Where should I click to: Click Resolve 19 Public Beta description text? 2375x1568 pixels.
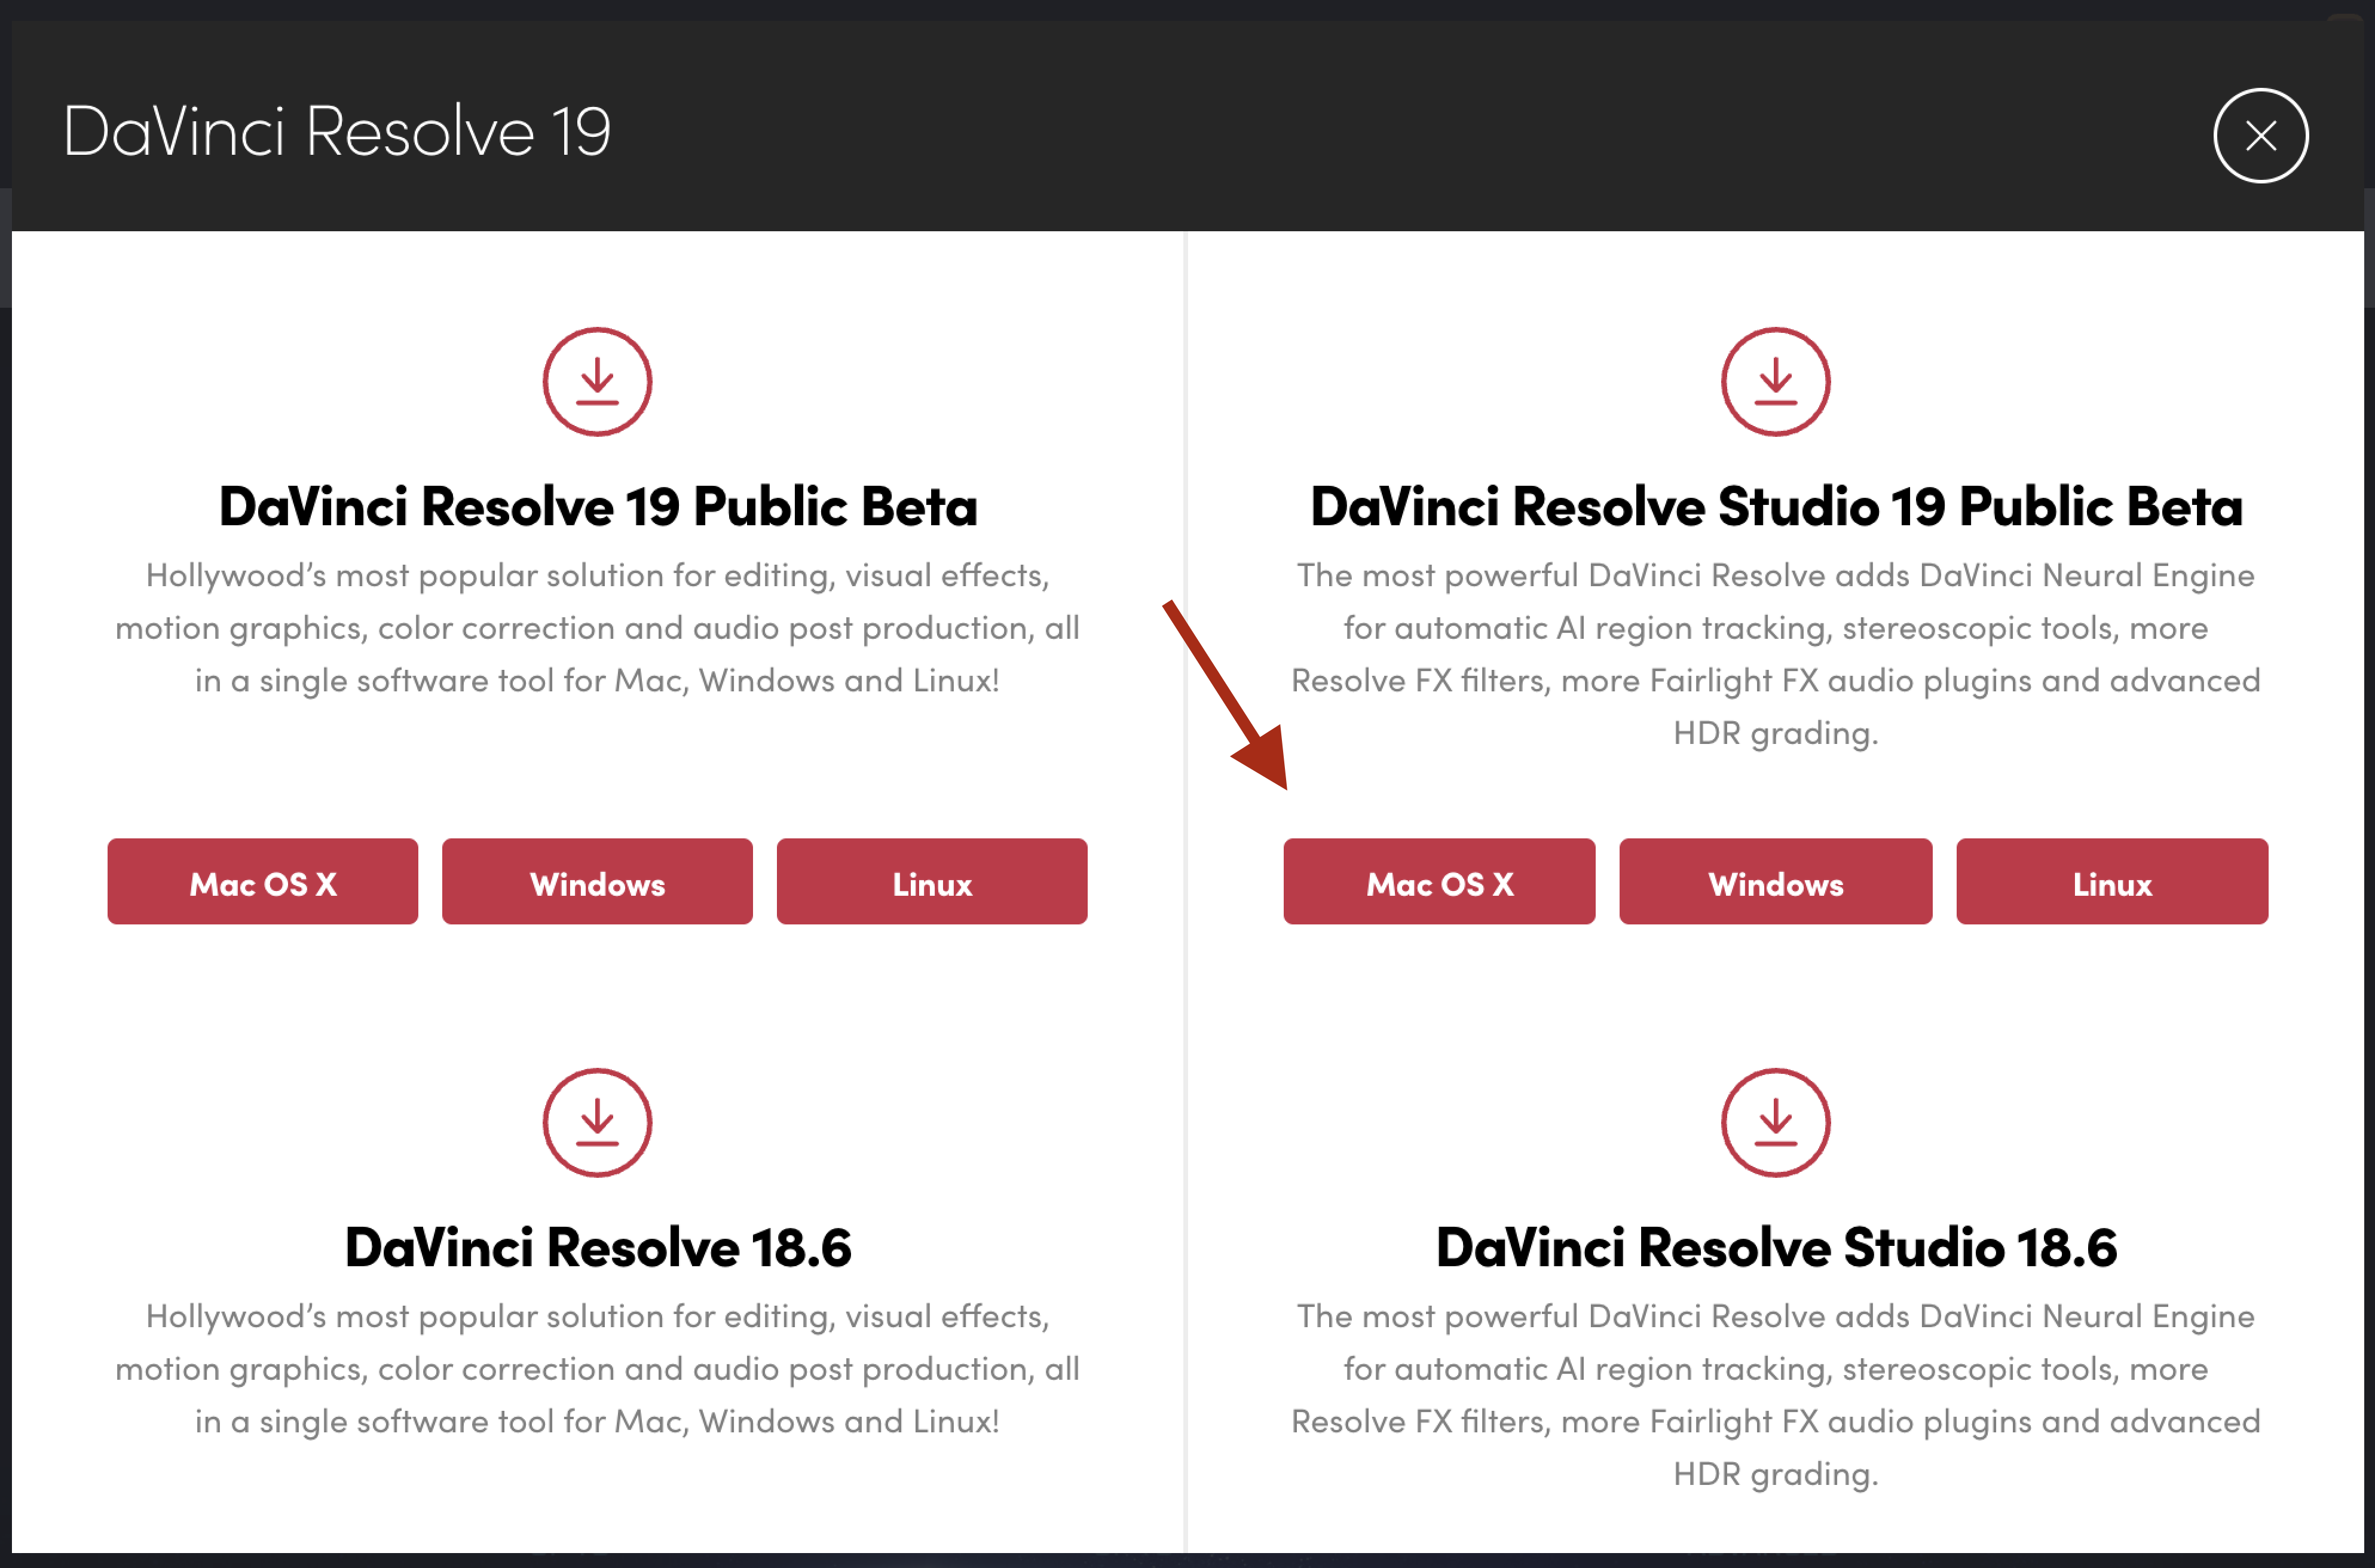tap(598, 628)
